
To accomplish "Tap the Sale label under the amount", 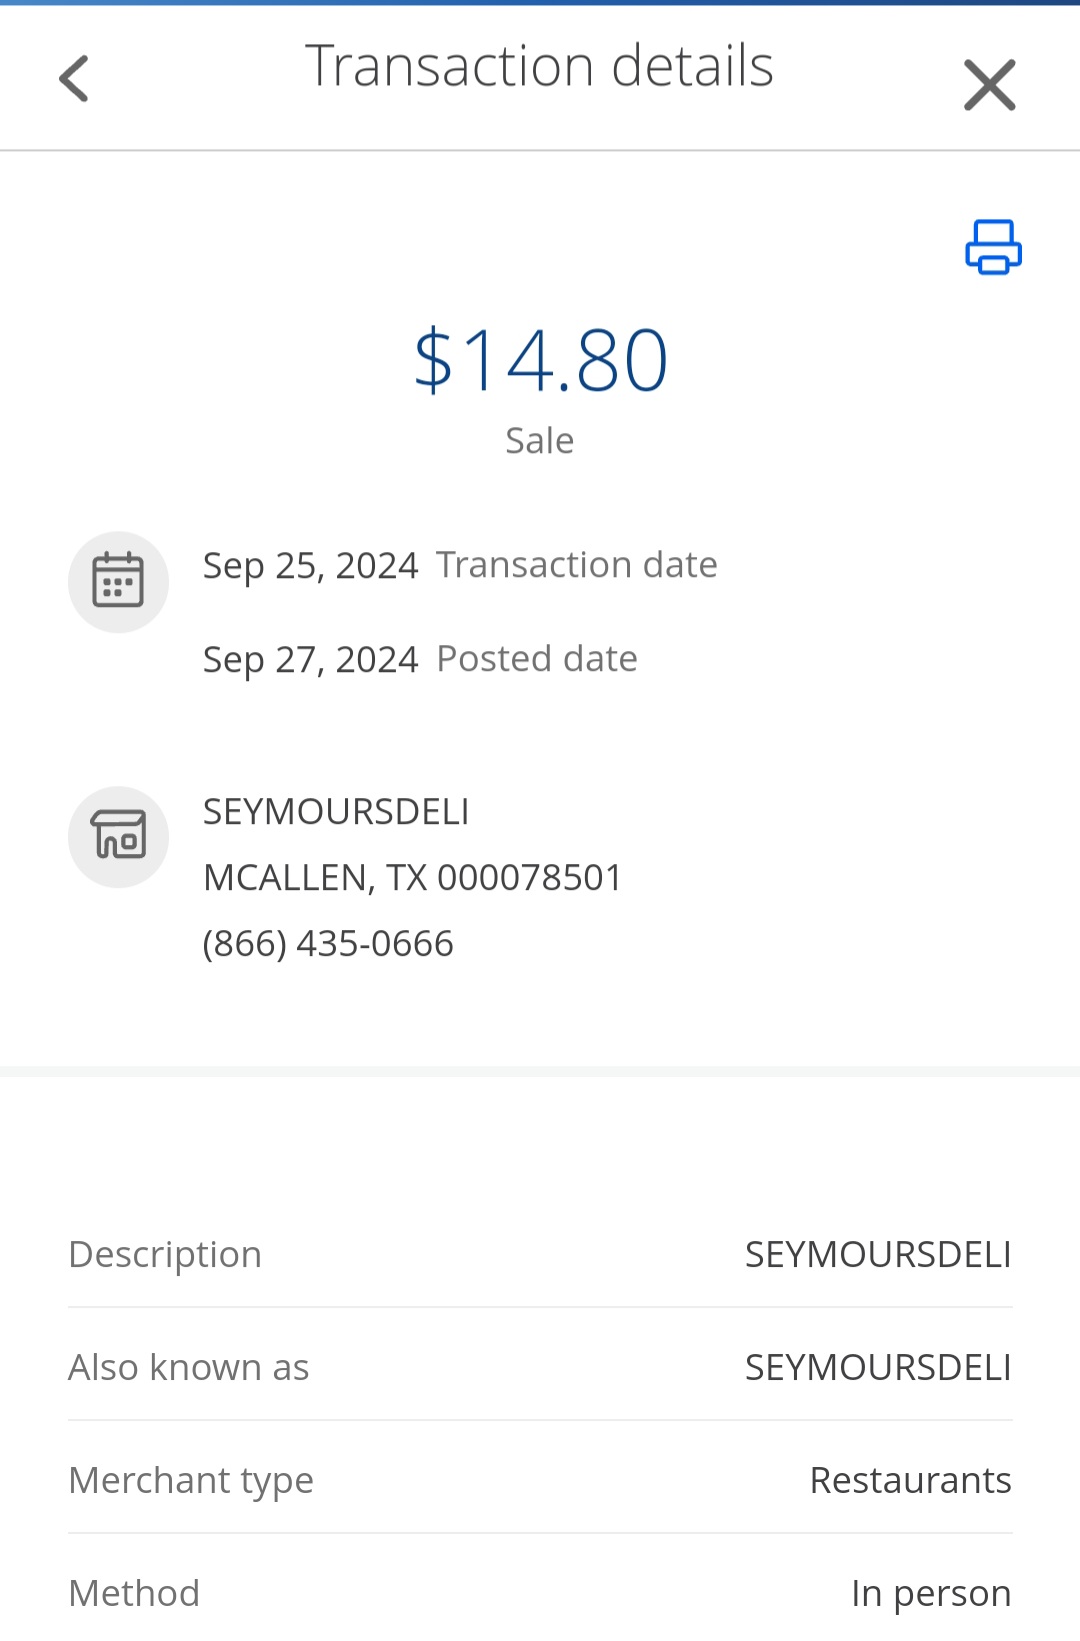I will coord(540,441).
